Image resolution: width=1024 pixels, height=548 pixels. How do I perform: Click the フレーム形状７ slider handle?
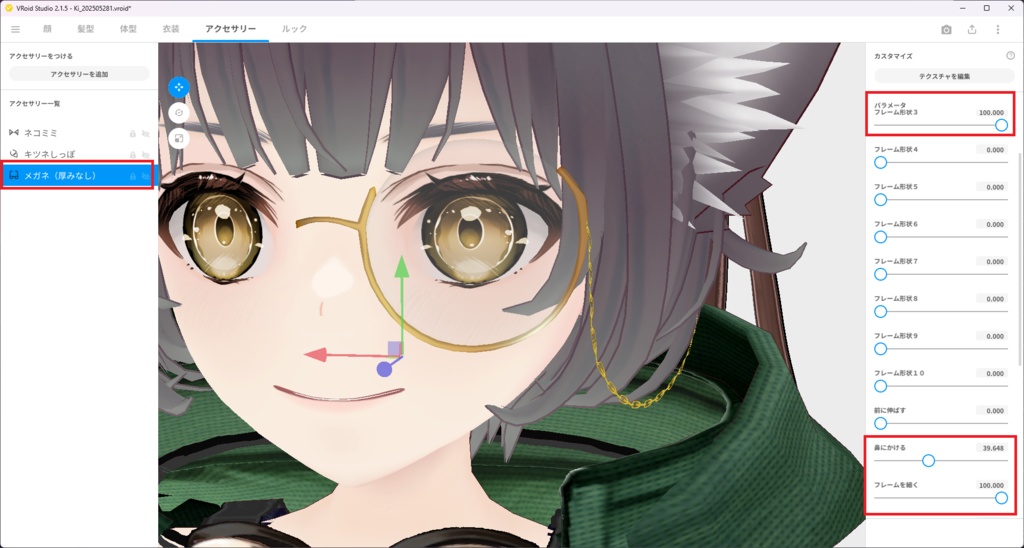(x=880, y=274)
